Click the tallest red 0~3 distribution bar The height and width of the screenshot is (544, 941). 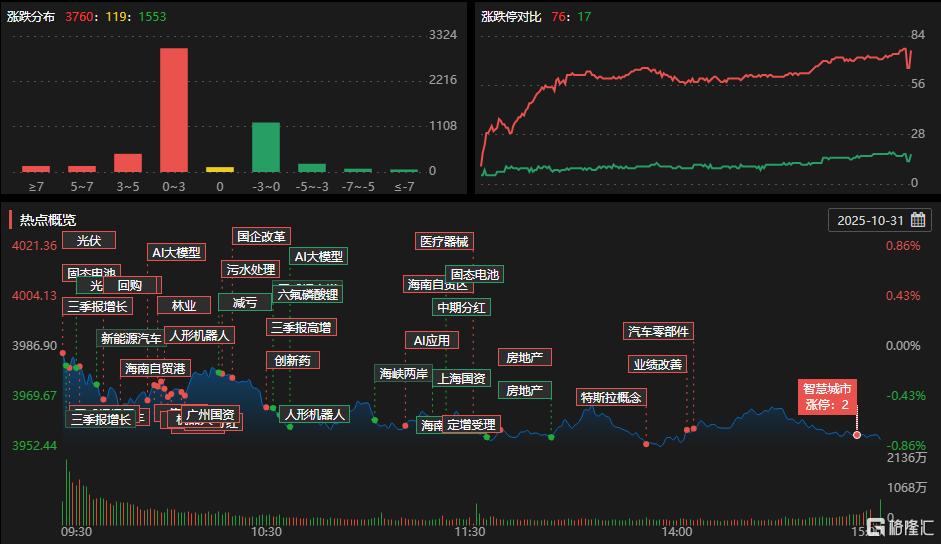pos(174,110)
